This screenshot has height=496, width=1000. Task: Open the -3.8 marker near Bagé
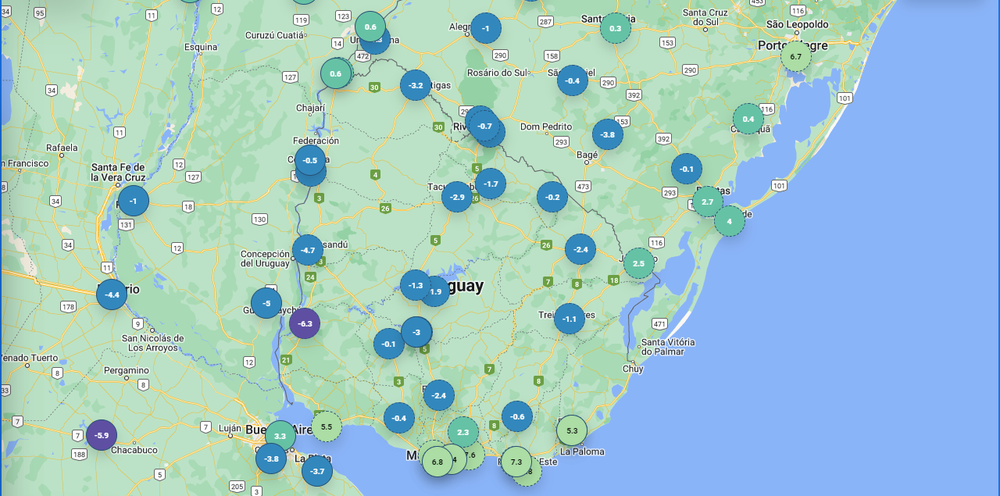608,135
